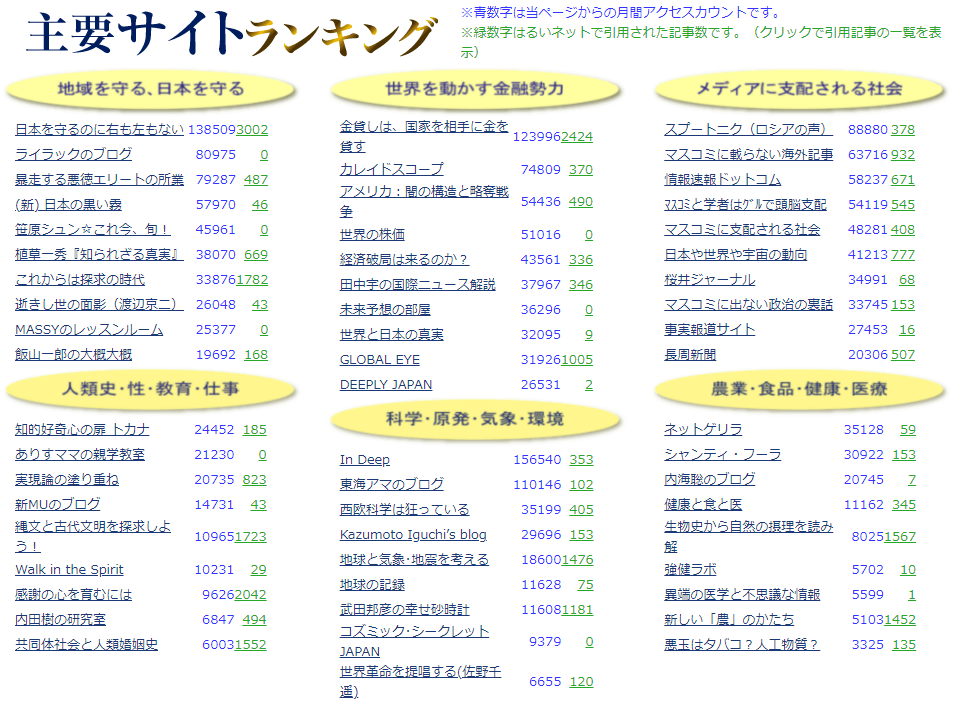Viewport: 957px width, 707px height.
Task: Open マスコミに出ない政治の裏話 link
Action: (x=748, y=305)
